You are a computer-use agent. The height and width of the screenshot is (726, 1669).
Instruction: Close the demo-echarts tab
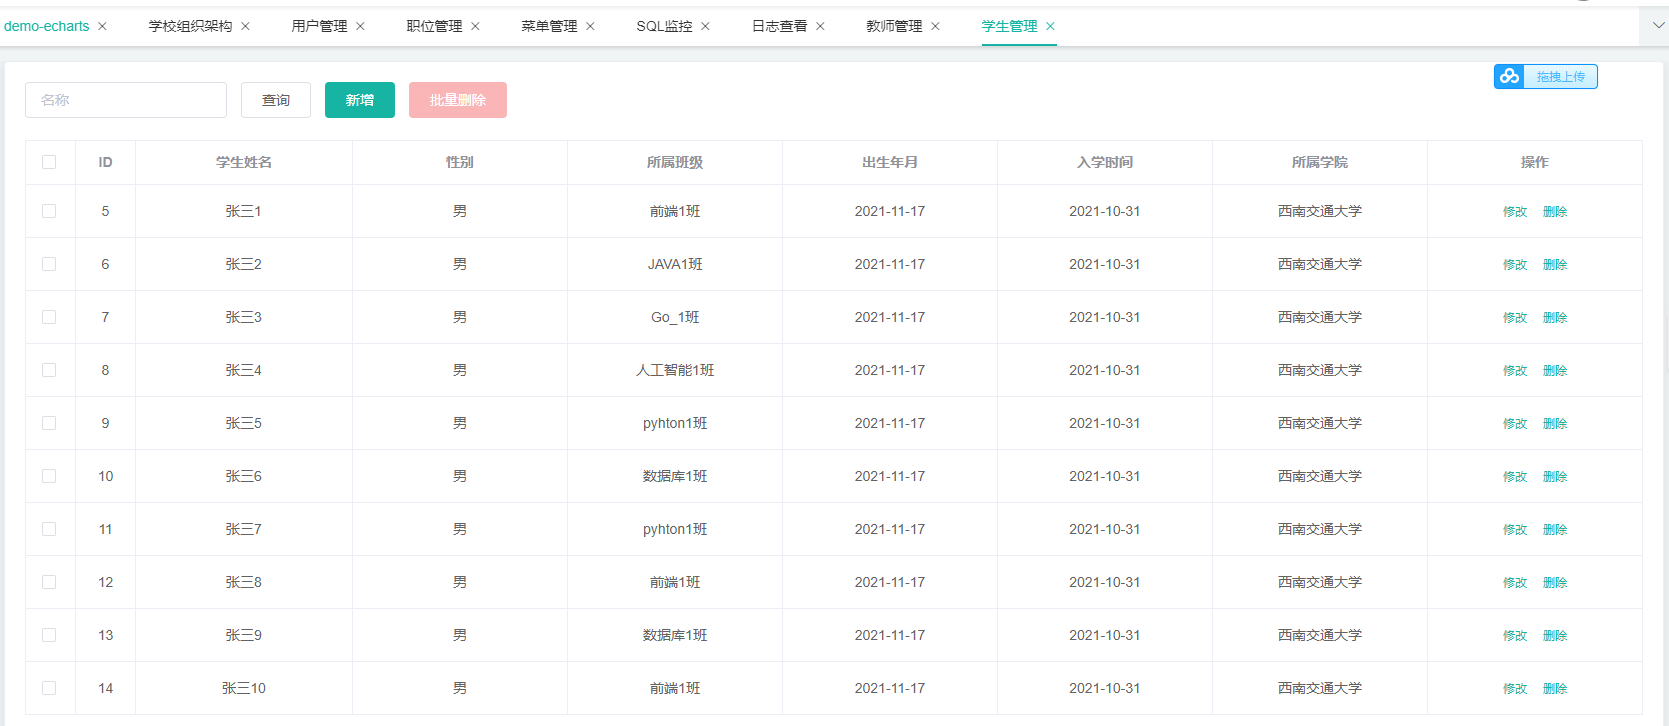[x=102, y=26]
